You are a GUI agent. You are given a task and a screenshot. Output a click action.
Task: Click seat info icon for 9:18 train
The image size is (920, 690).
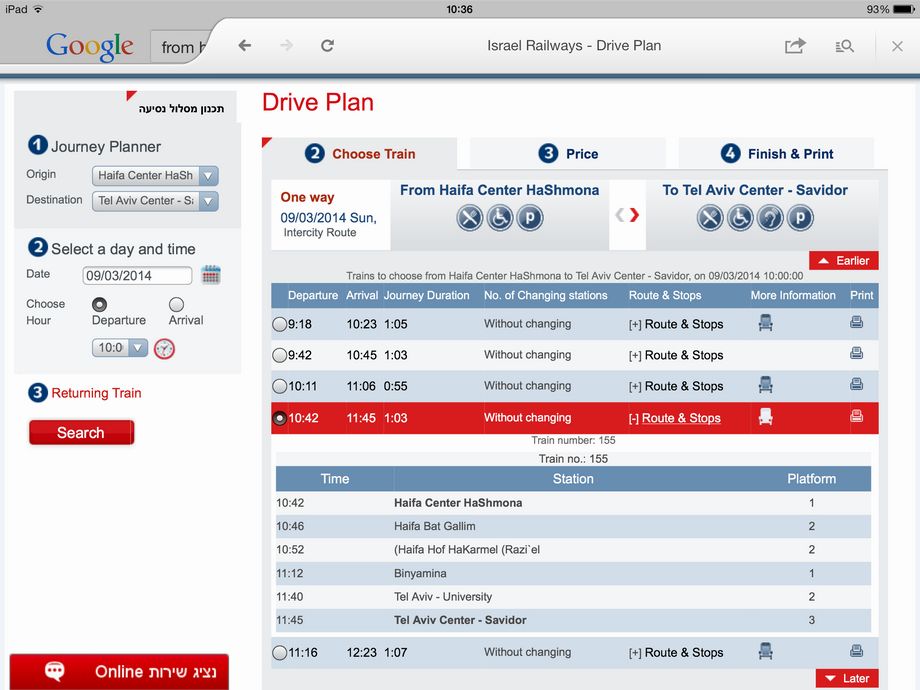coord(765,323)
